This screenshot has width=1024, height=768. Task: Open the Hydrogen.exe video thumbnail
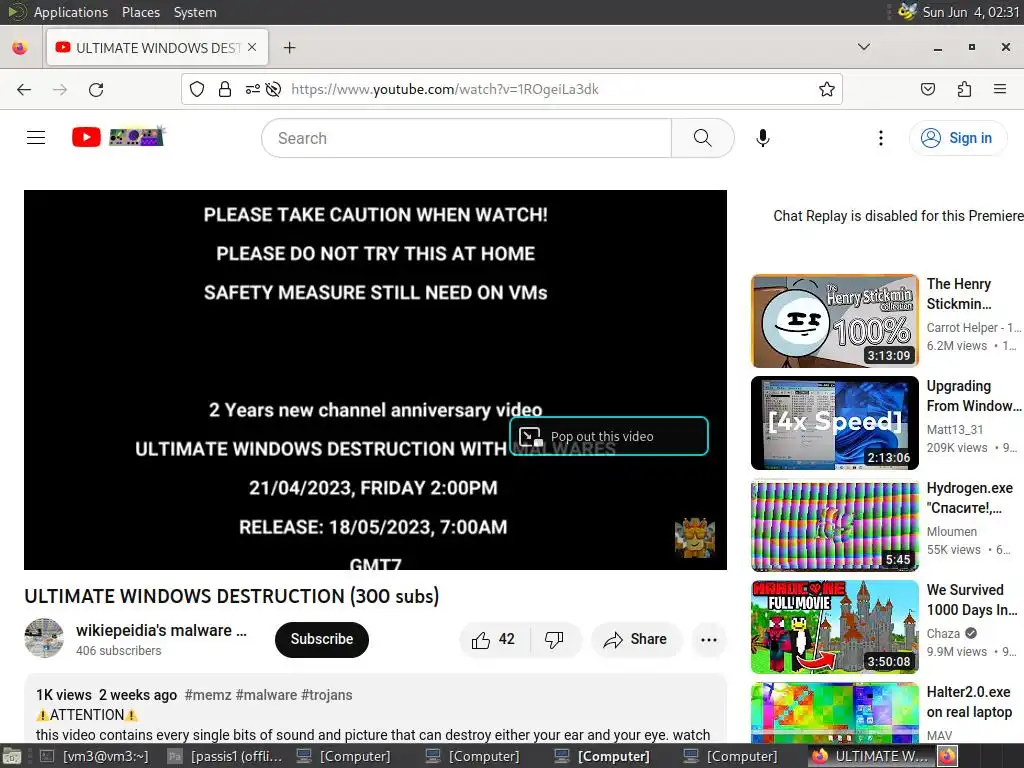point(835,524)
